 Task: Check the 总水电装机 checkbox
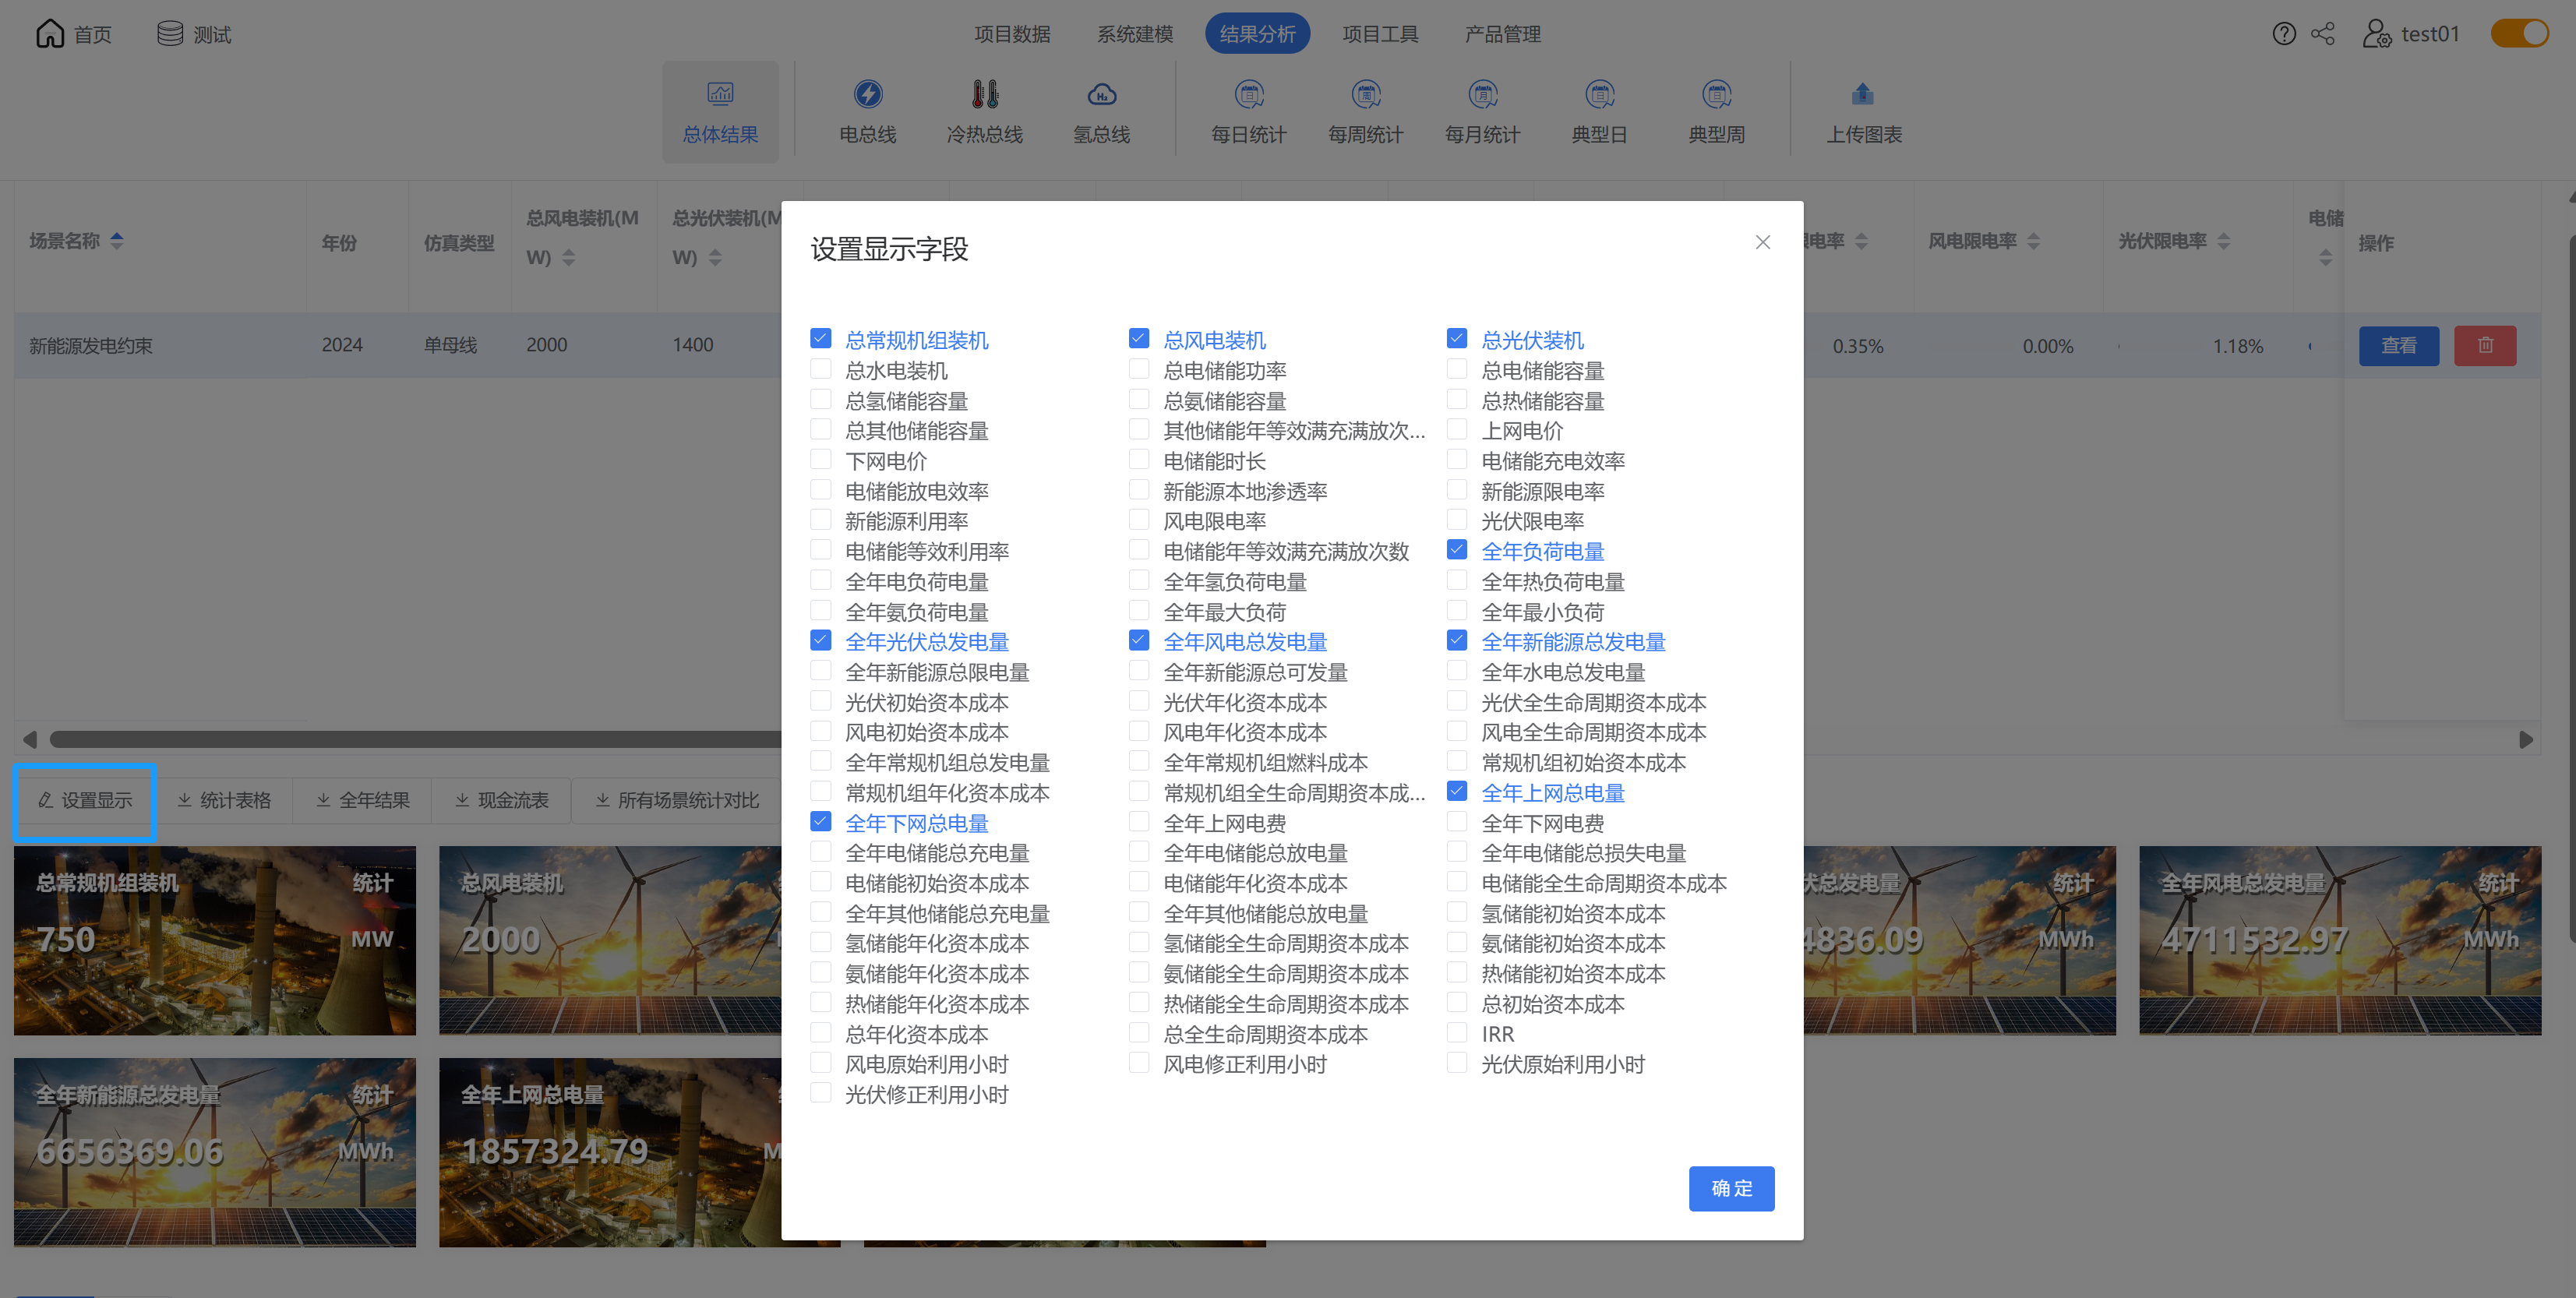[x=821, y=369]
